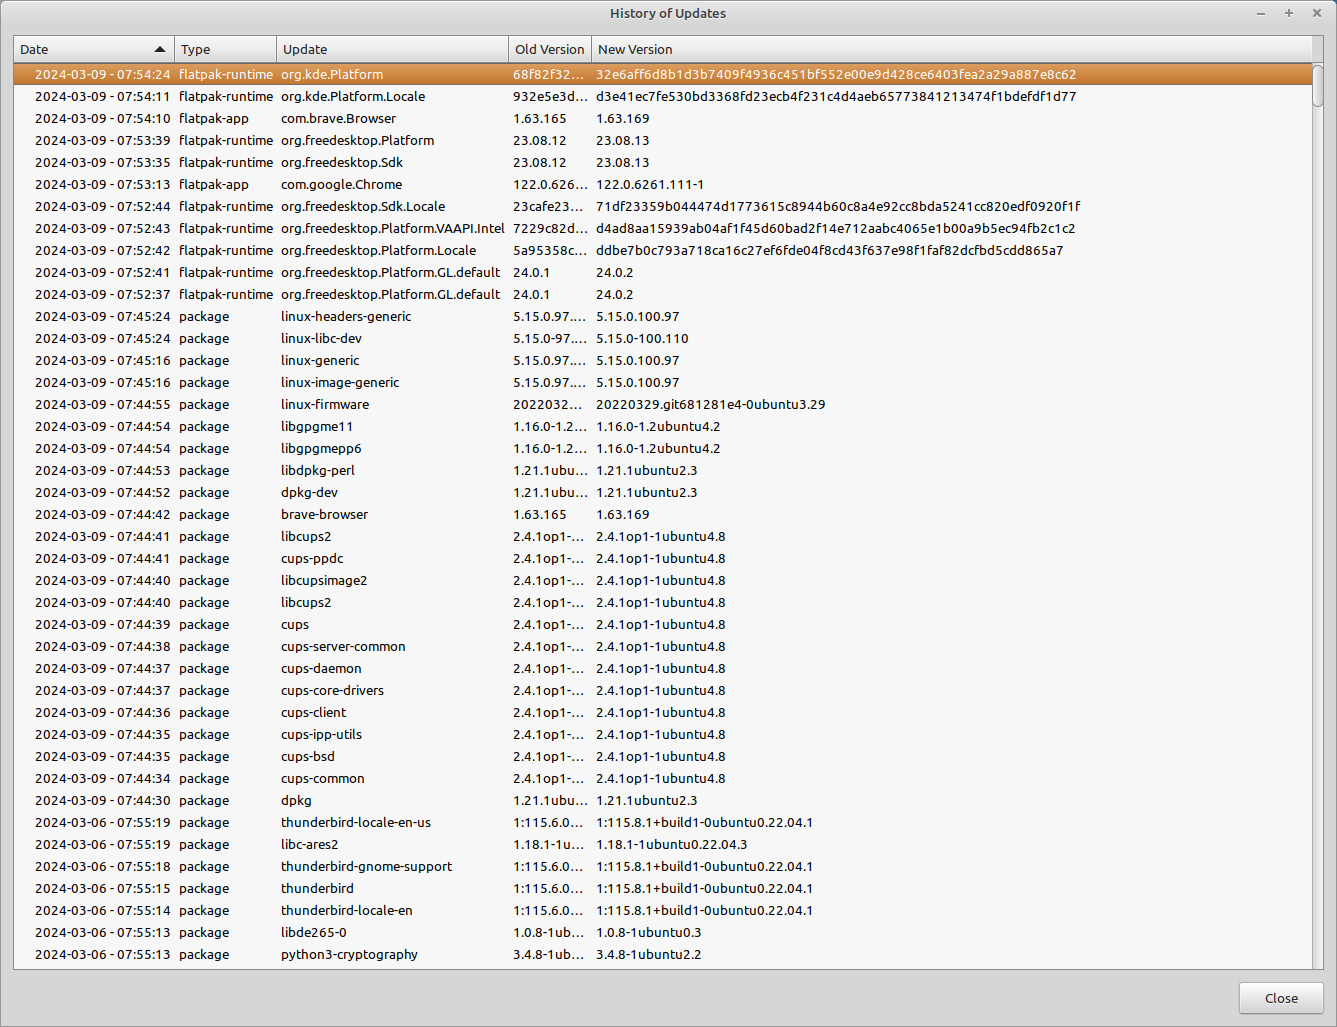
Task: Select the python3-cryptography package row
Action: 662,954
